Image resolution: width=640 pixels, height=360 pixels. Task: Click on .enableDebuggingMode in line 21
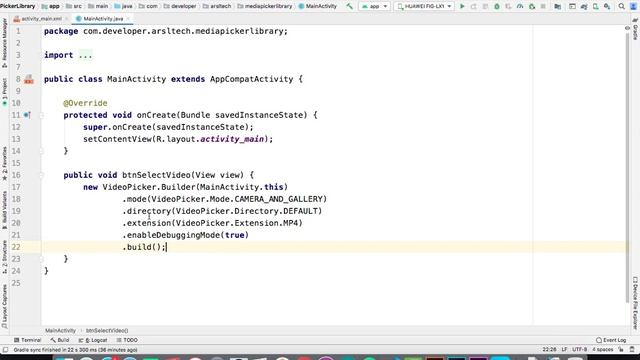[171, 235]
